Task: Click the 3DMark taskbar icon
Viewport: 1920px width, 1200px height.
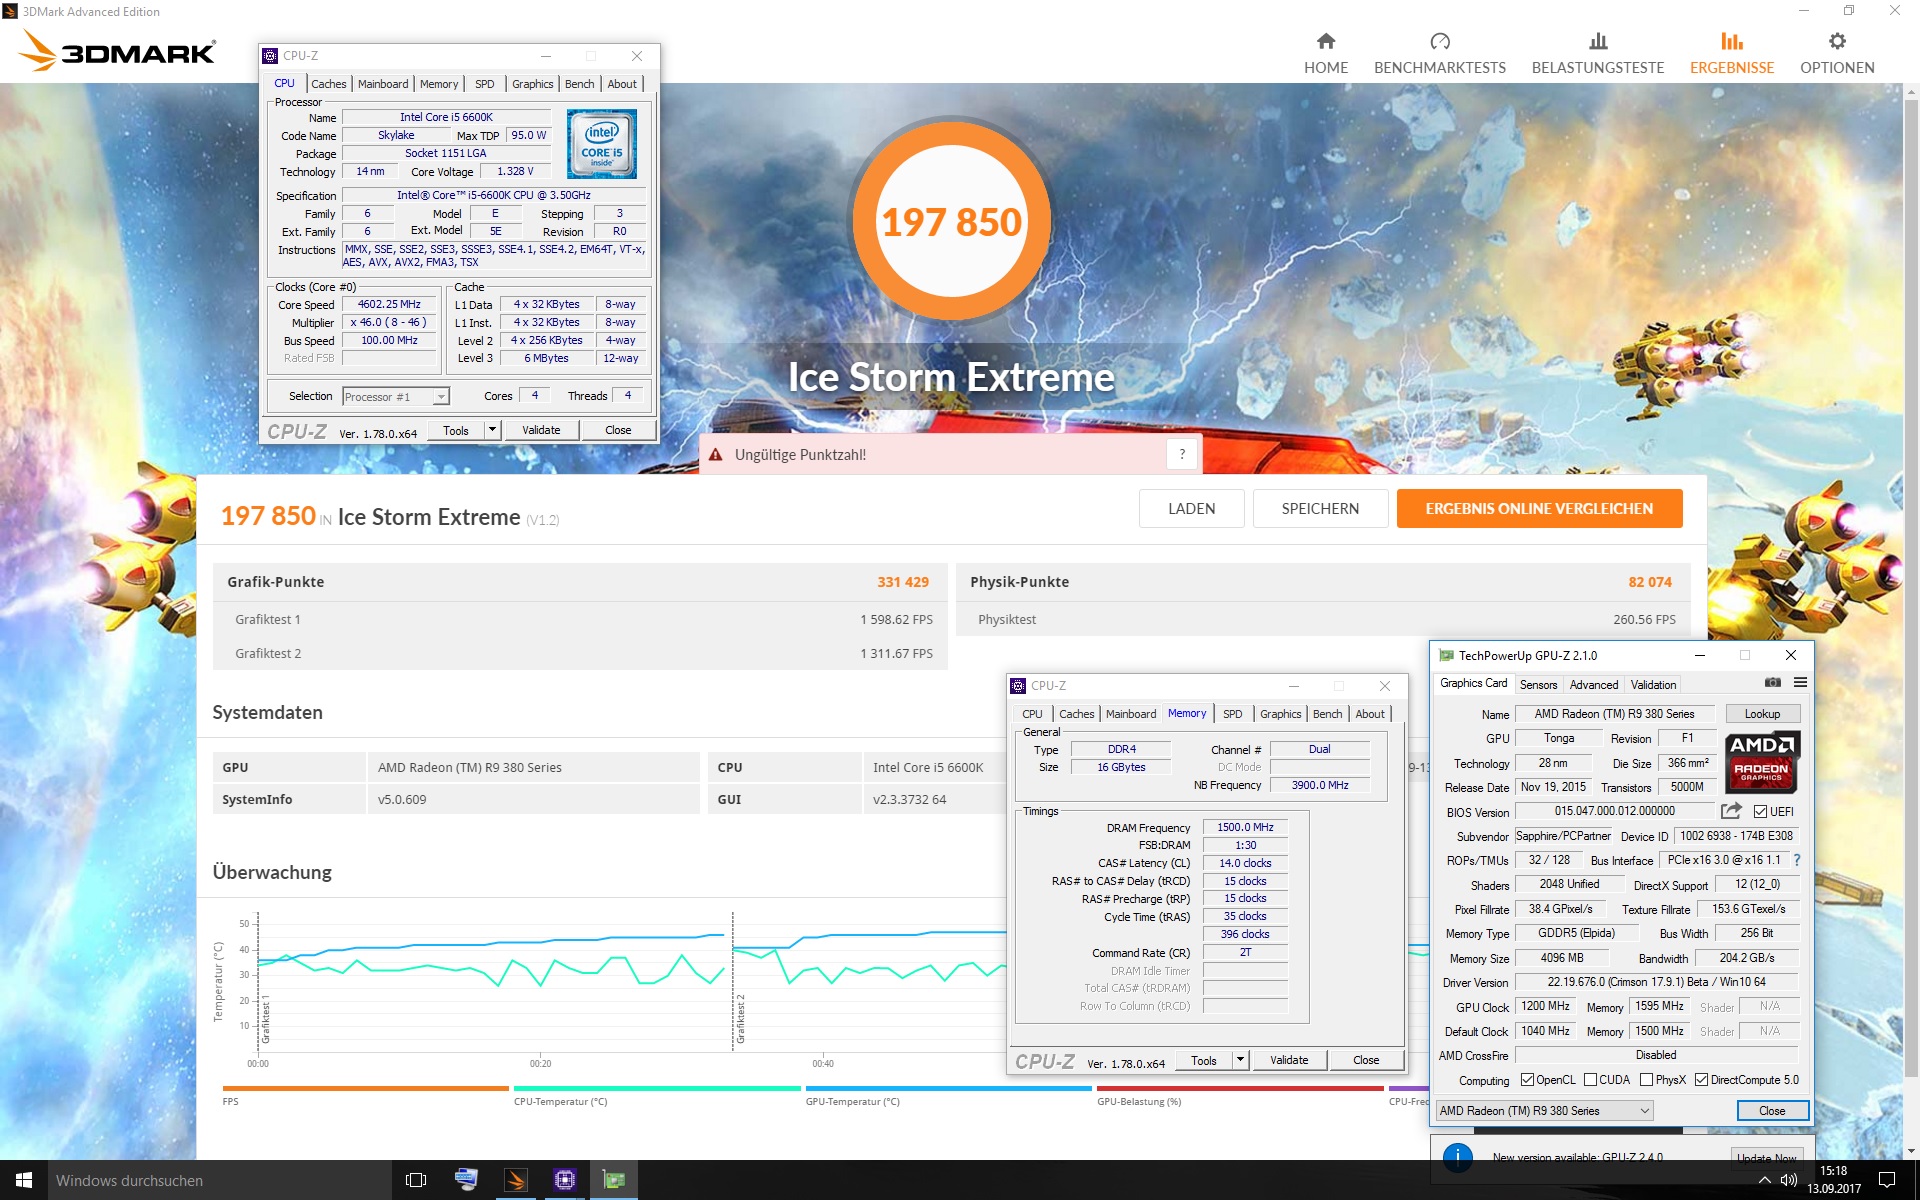Action: 516,1180
